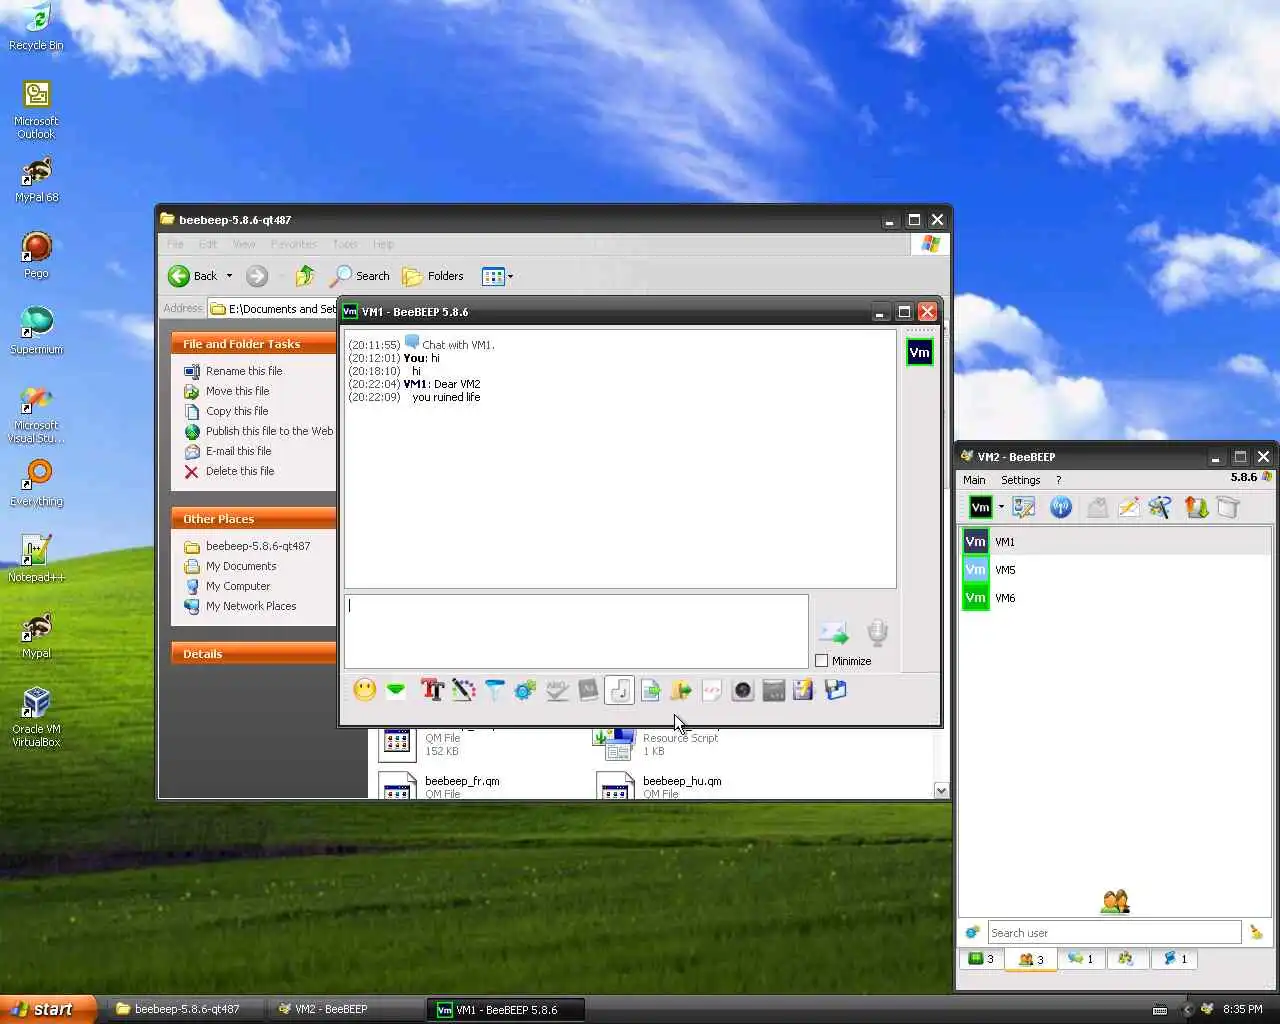Select user VM5 in the BeeBEEP user list
1280x1024 pixels.
(1115, 570)
